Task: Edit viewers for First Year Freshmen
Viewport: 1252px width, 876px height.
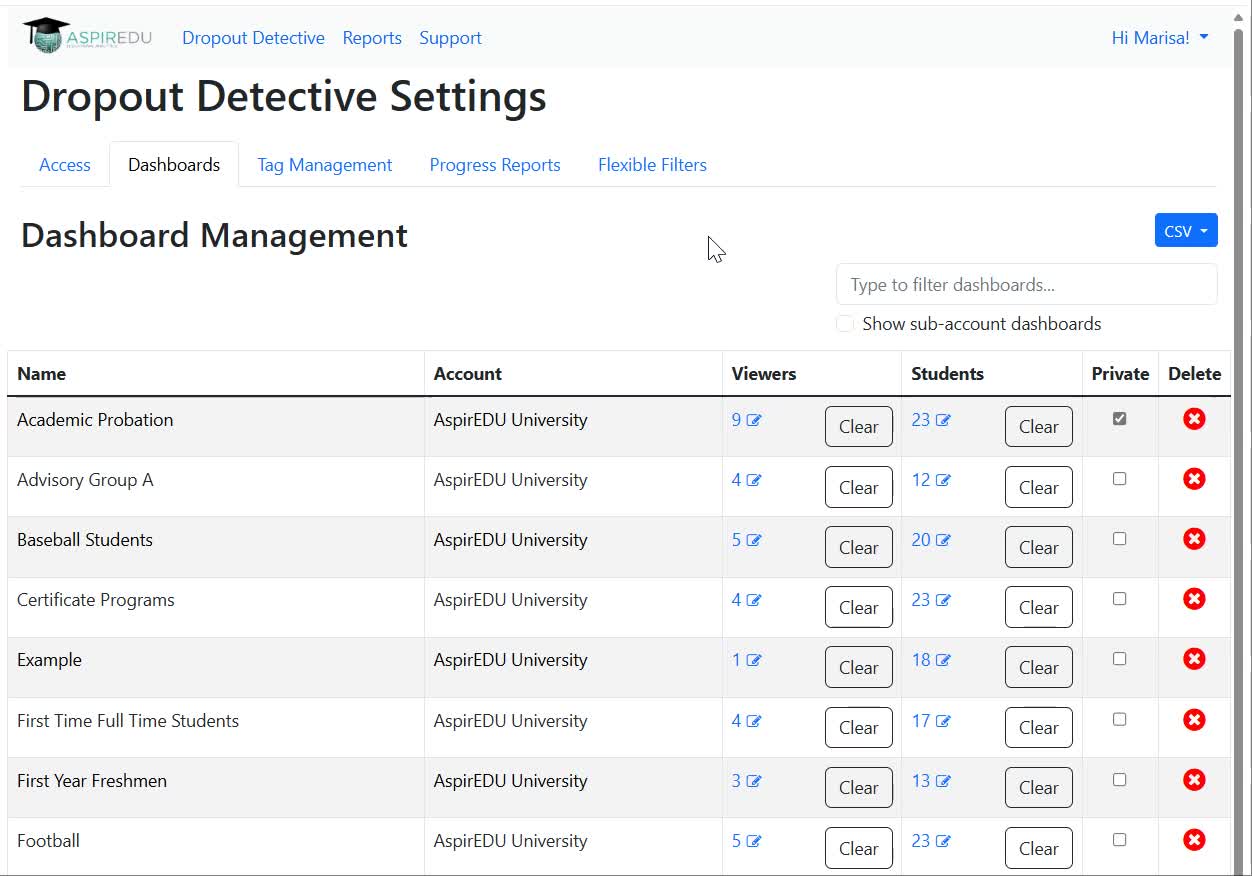Action: (x=754, y=781)
